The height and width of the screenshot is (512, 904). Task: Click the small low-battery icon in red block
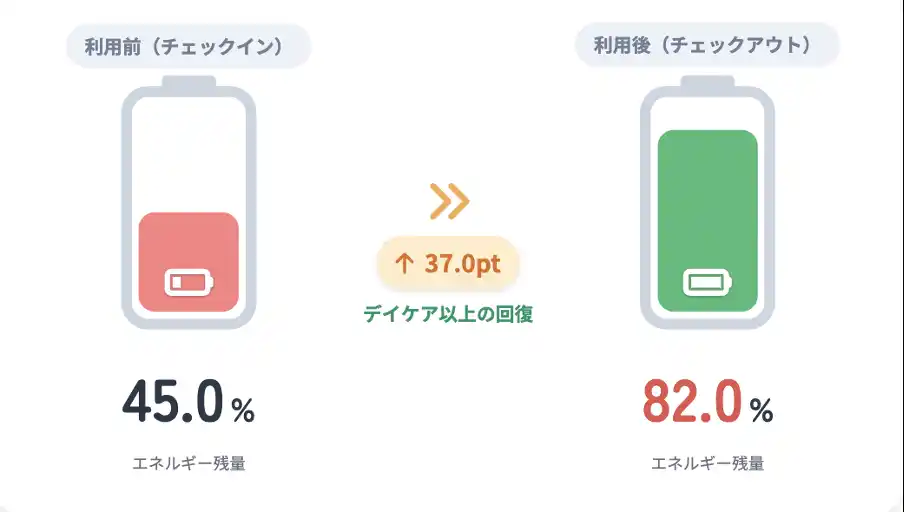click(189, 282)
